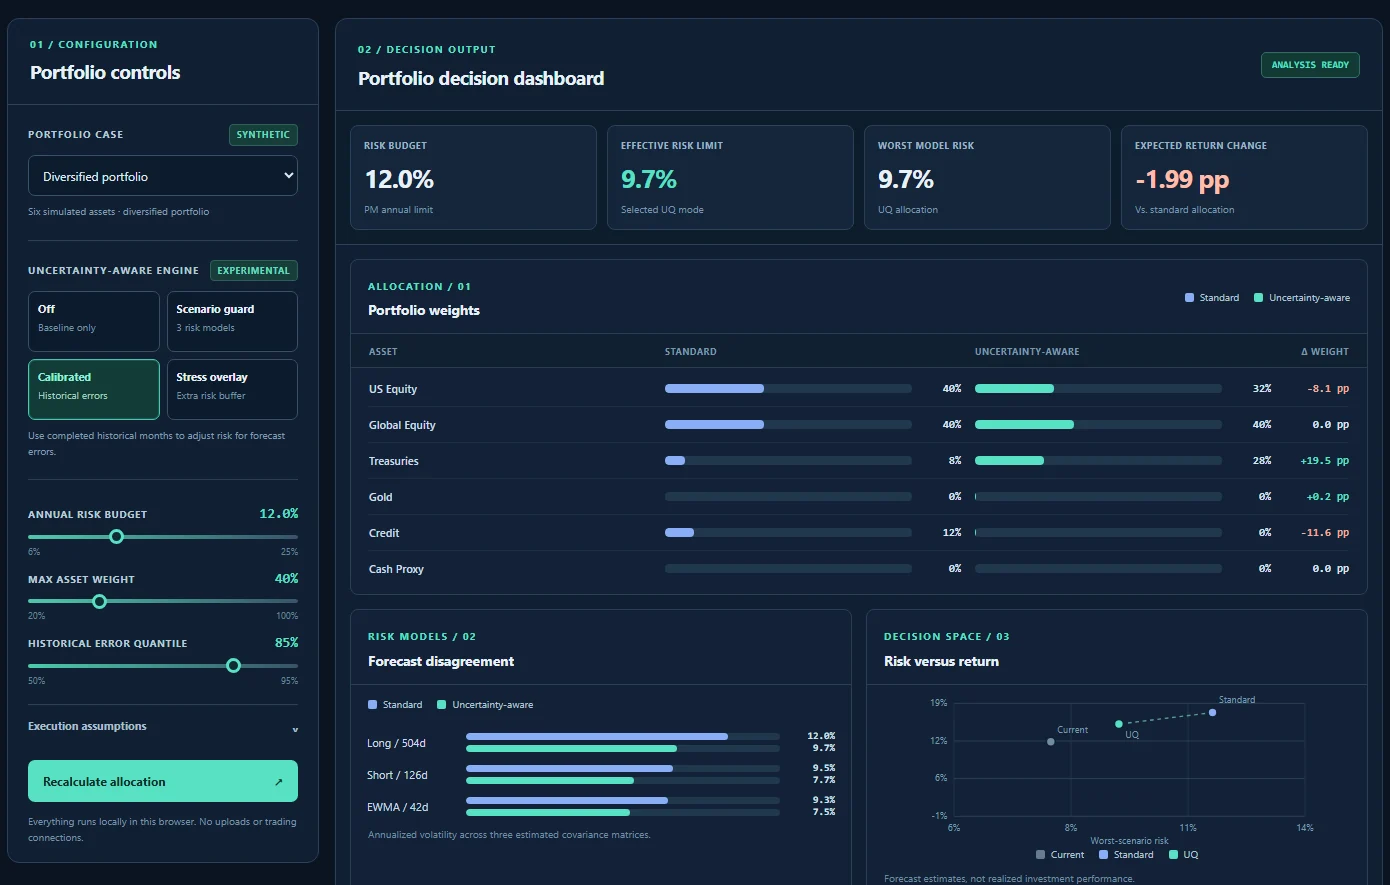1390x885 pixels.
Task: Click the Standard legend swatch in Portfolio weights
Action: pos(1189,298)
